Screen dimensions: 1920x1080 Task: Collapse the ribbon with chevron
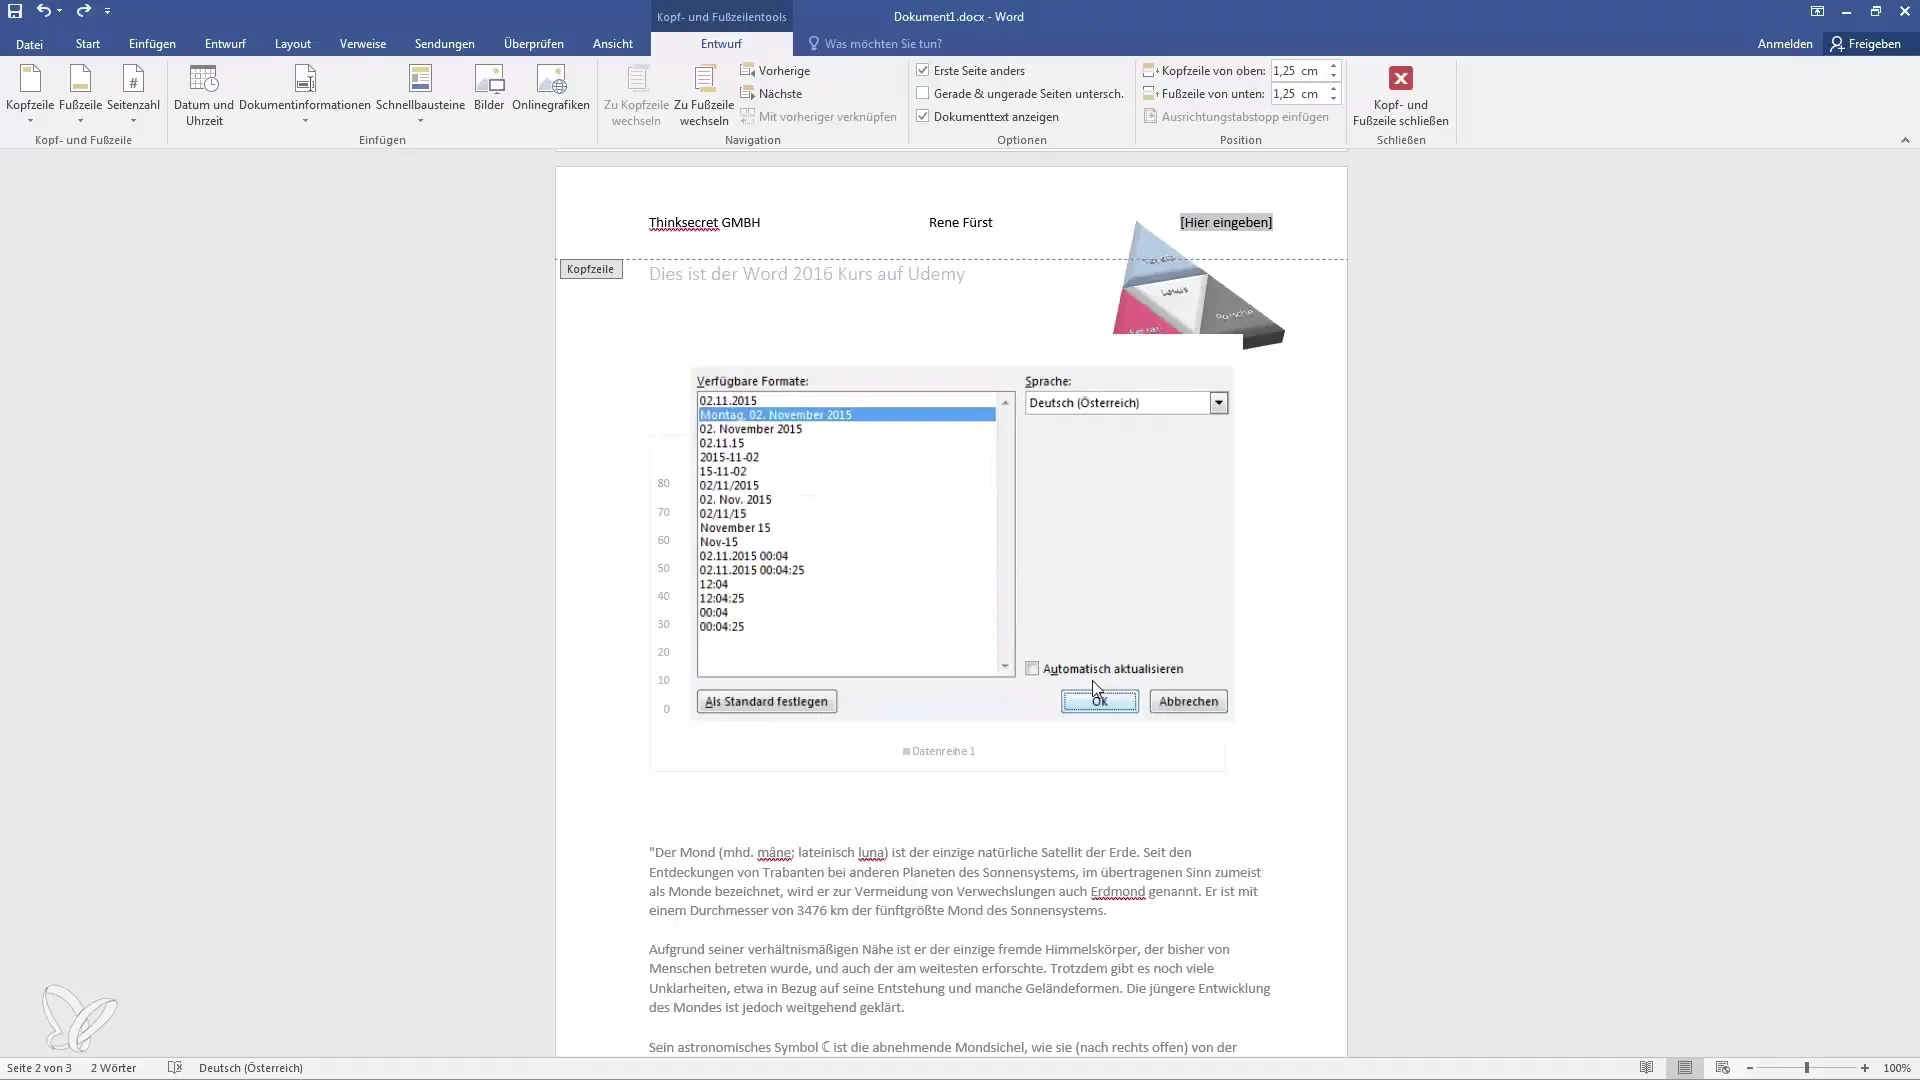1905,140
